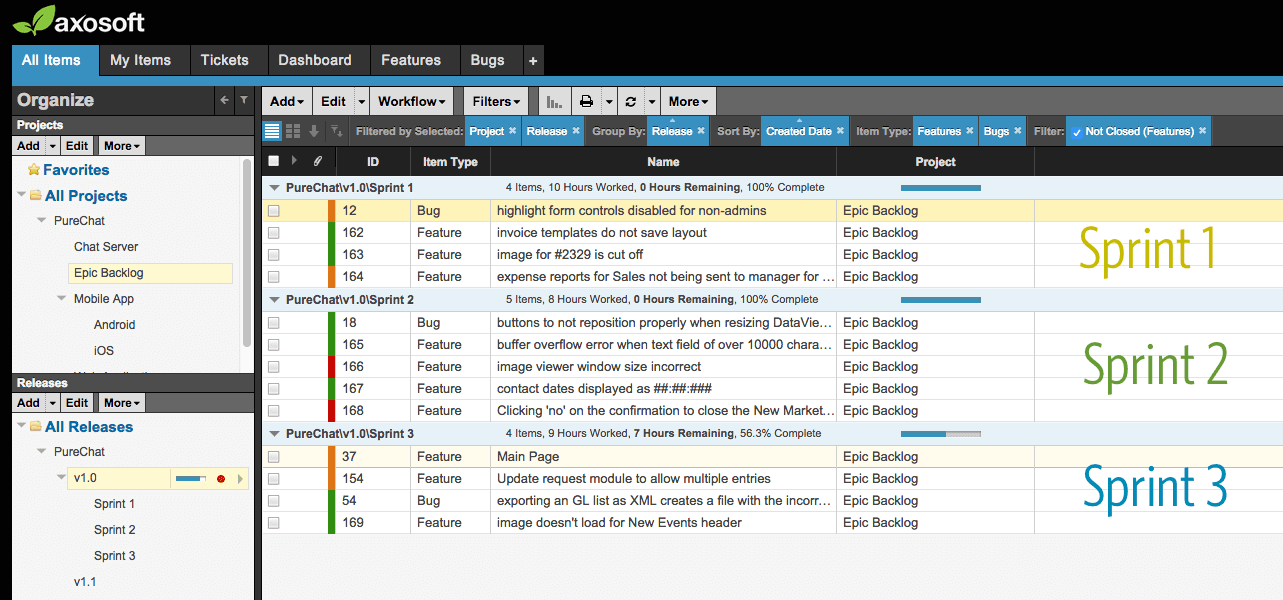Select the checkbox for item 37 Main Page
This screenshot has width=1283, height=600.
(274, 457)
